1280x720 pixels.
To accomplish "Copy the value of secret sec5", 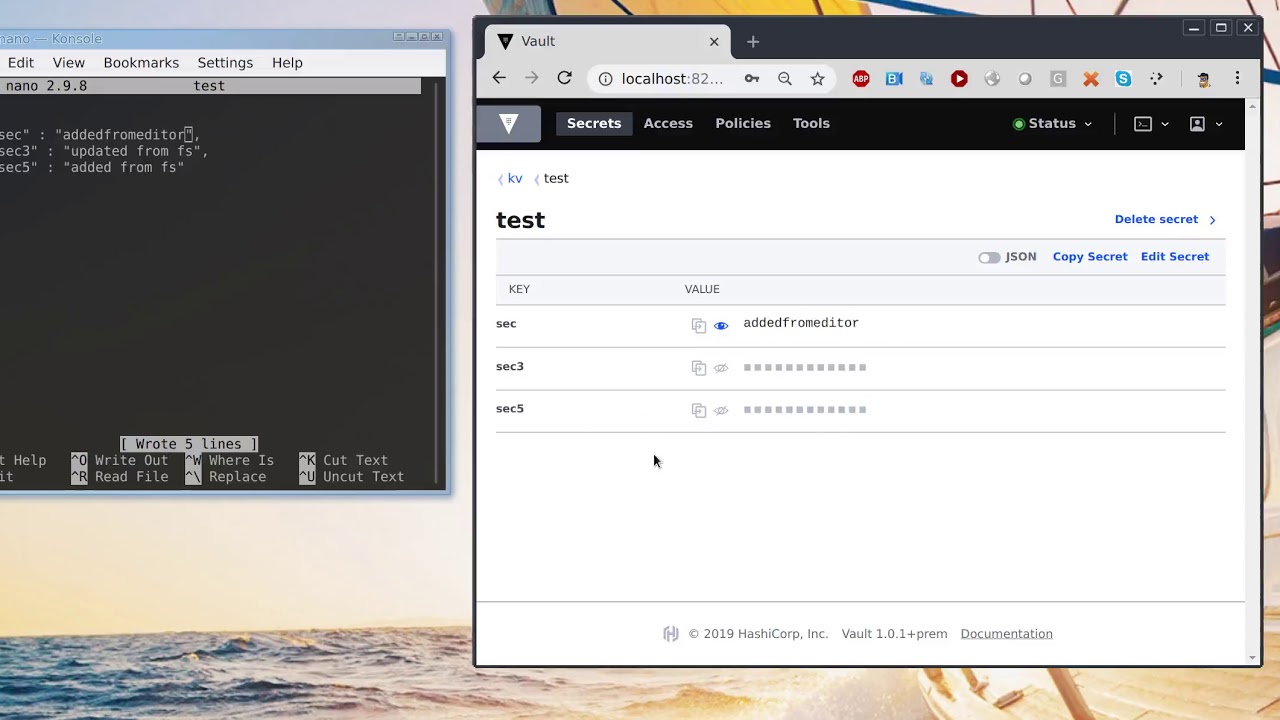I will click(x=698, y=409).
